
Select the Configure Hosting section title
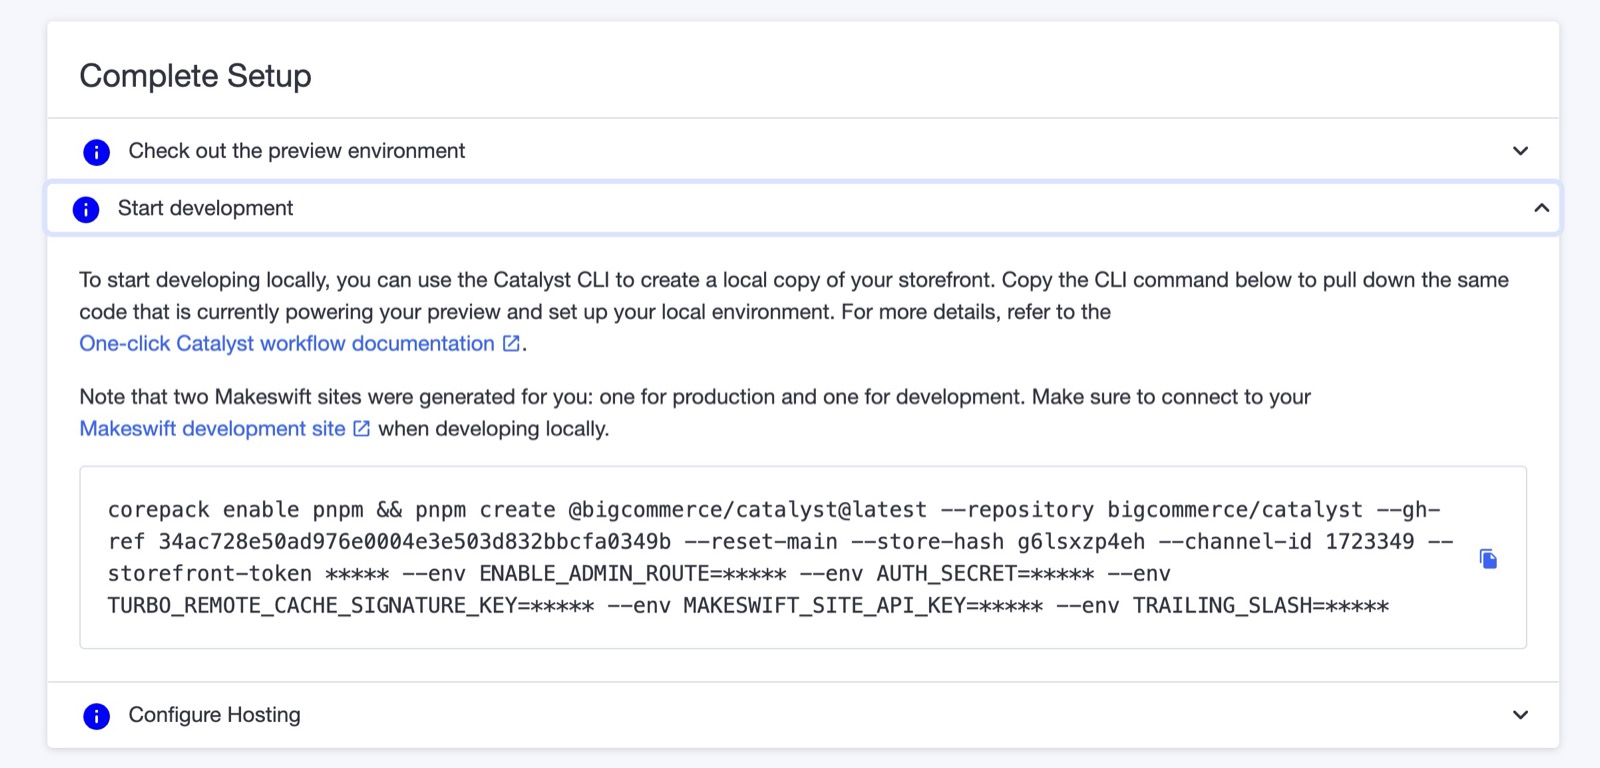click(x=214, y=715)
